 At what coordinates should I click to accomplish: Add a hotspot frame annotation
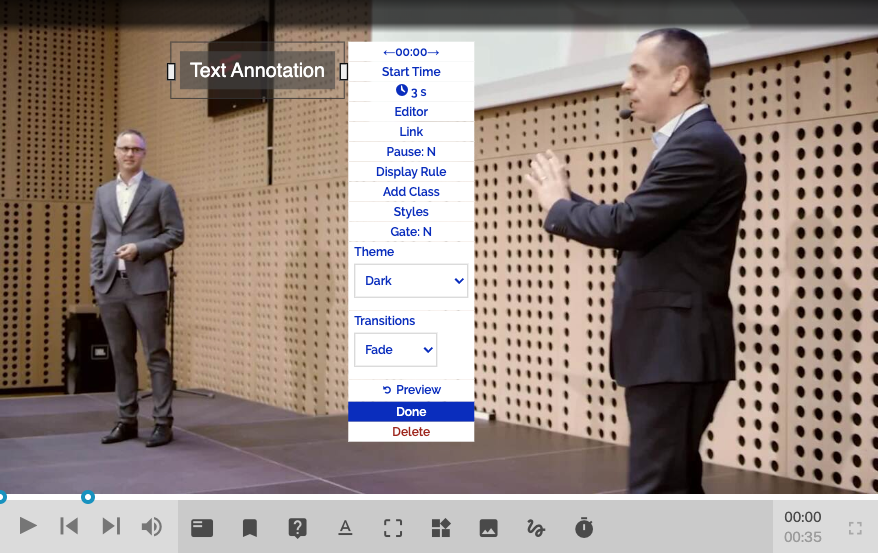click(393, 528)
